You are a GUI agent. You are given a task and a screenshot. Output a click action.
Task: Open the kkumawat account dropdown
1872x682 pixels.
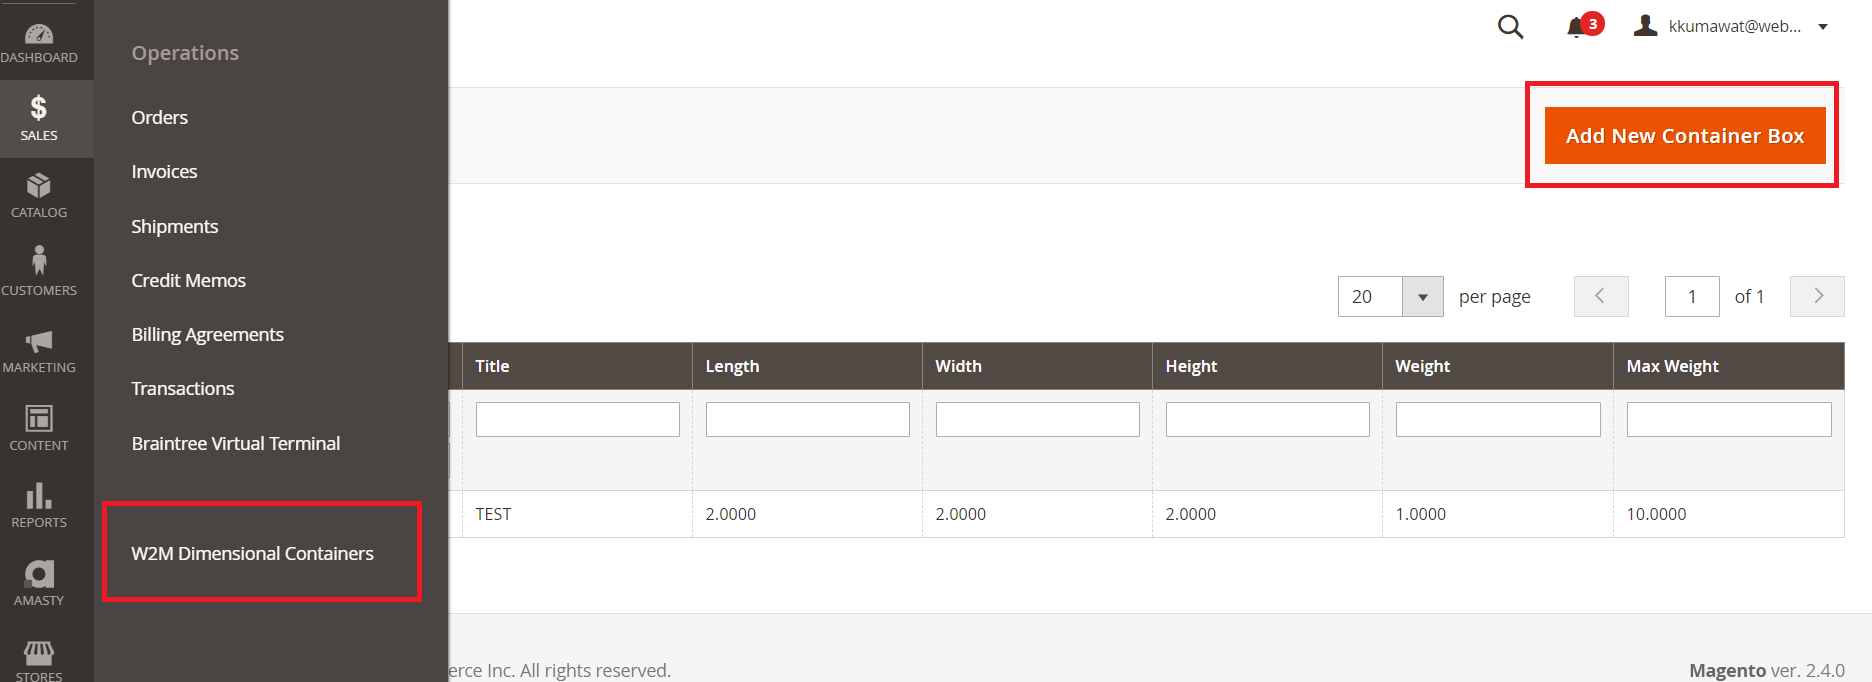(x=1732, y=27)
